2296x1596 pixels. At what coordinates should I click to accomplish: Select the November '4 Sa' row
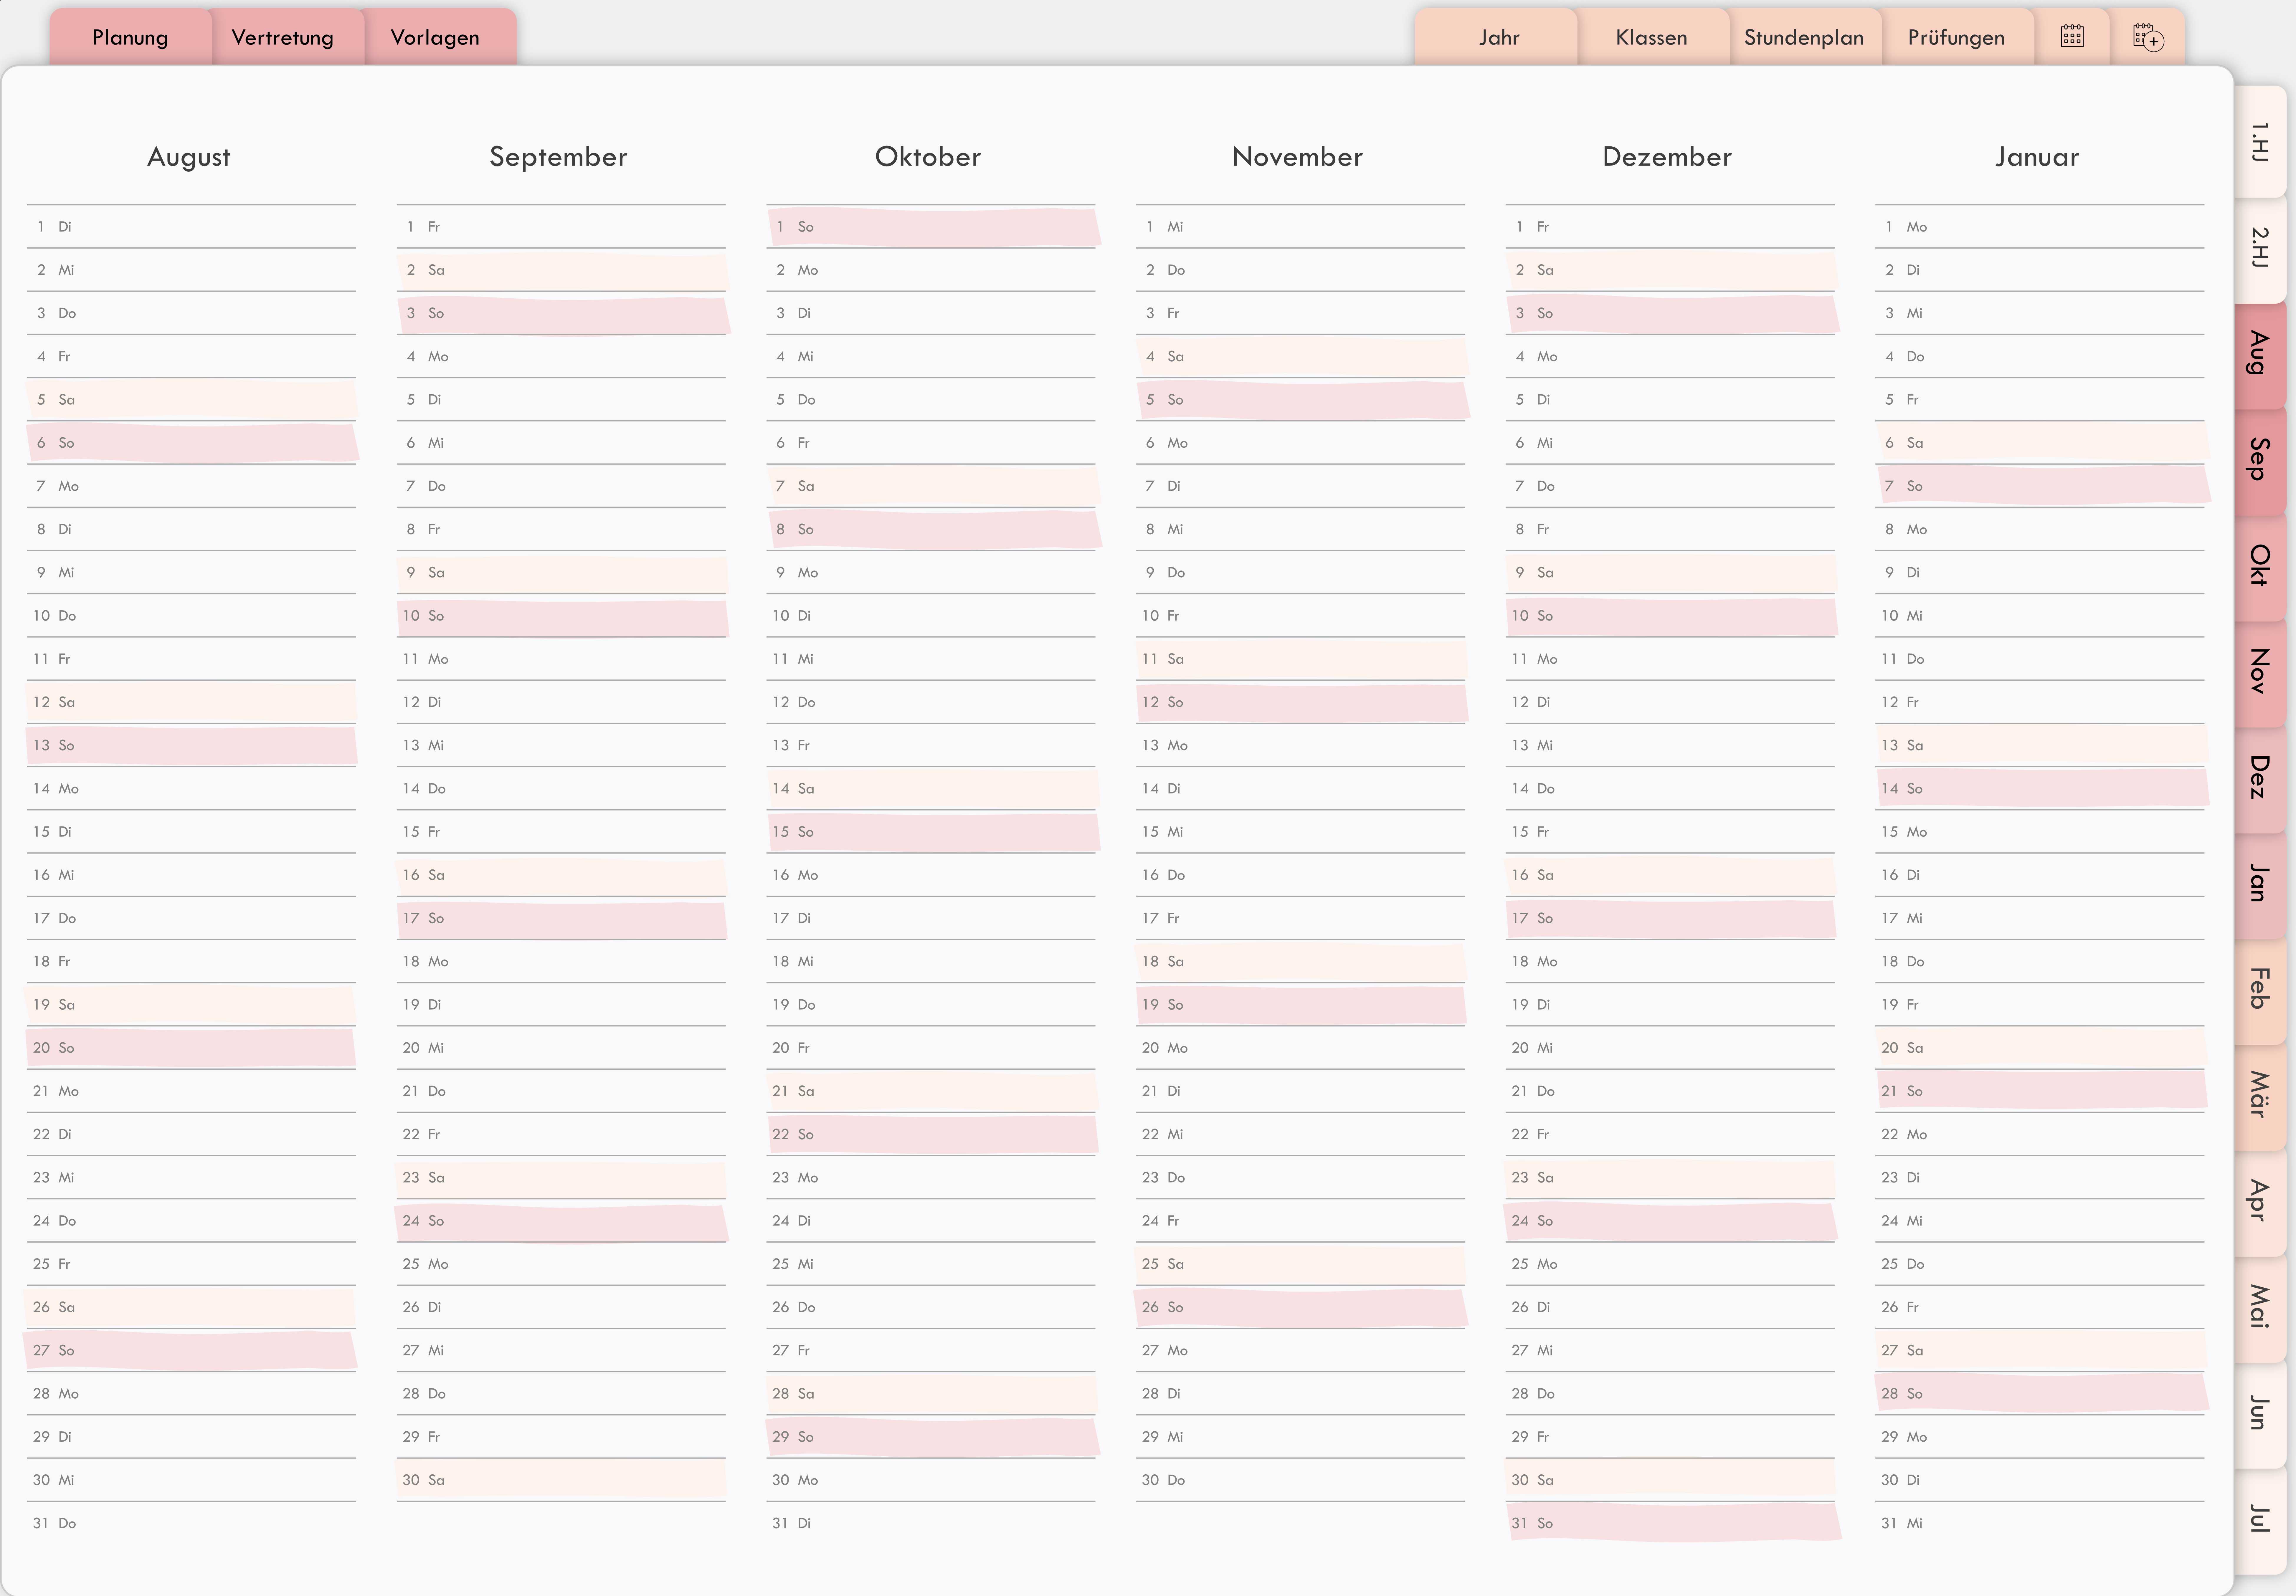[x=1300, y=357]
